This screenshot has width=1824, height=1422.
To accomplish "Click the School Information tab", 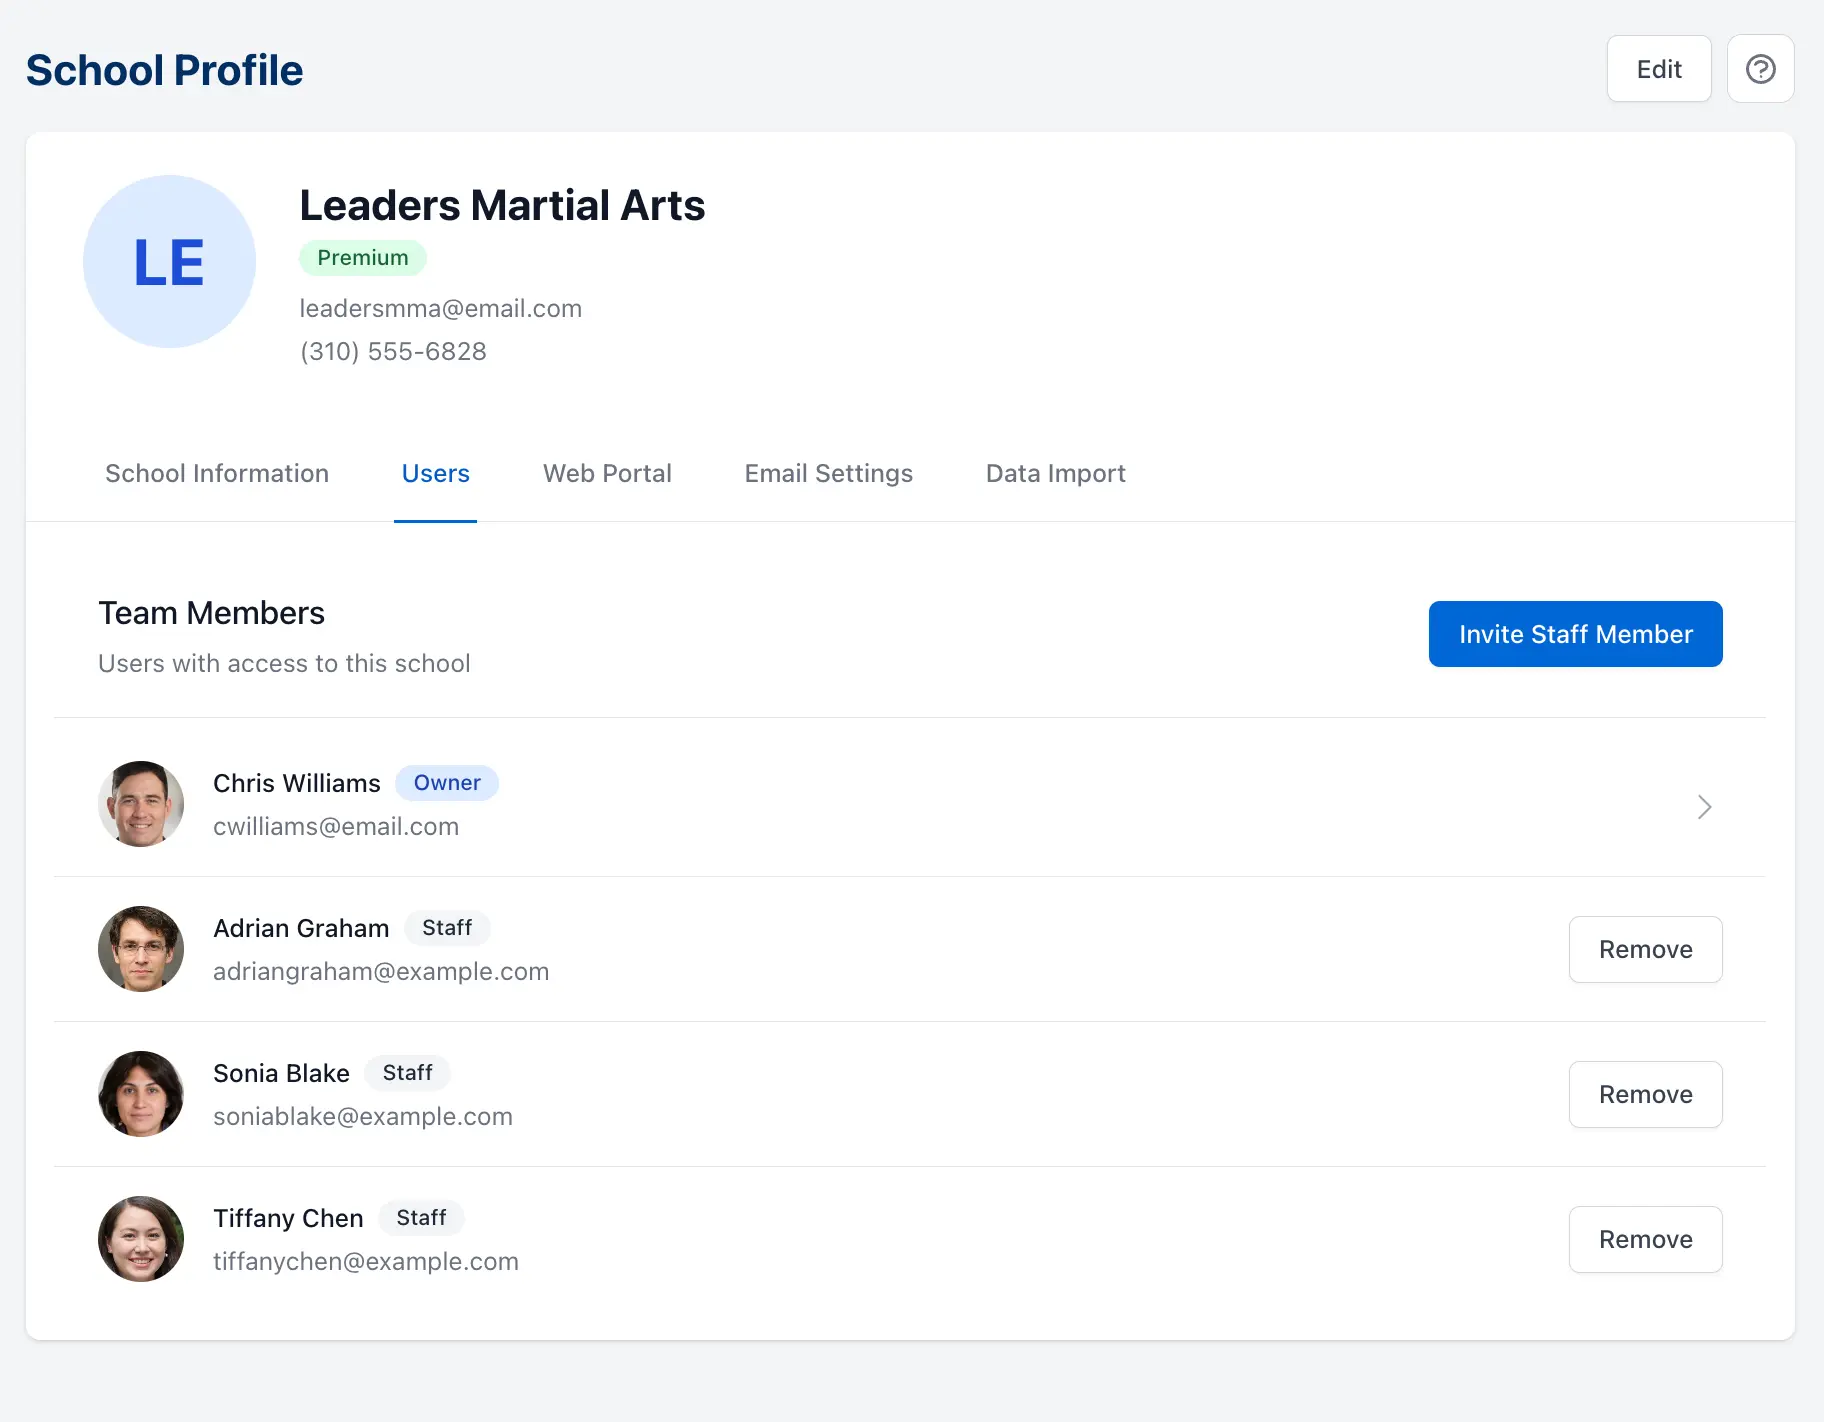I will coord(217,473).
